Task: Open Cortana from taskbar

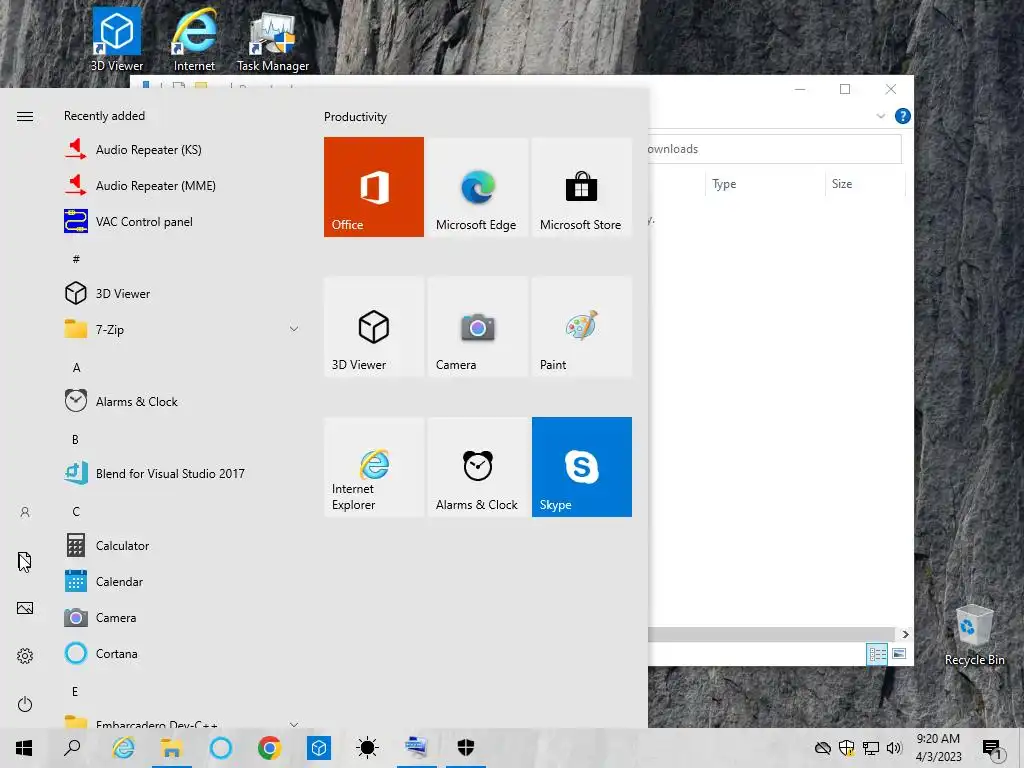Action: (x=221, y=748)
